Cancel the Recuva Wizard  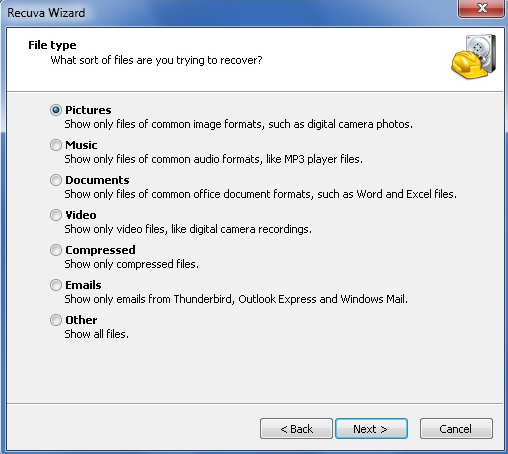pyautogui.click(x=456, y=429)
